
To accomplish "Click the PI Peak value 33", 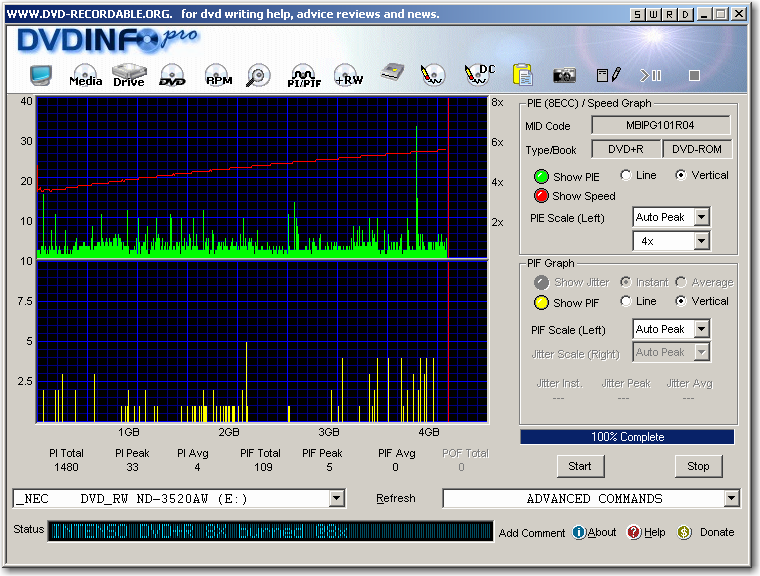I will (132, 467).
